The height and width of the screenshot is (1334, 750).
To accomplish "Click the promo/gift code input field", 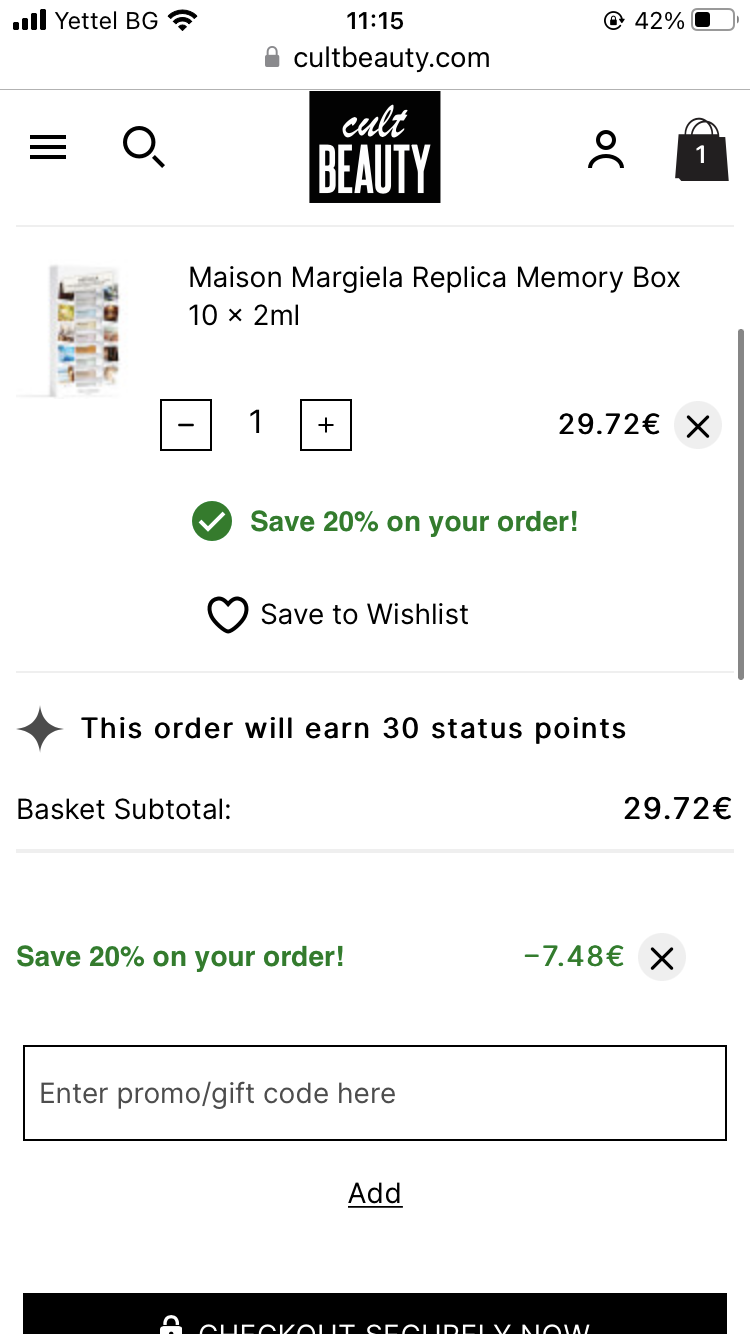I will [x=375, y=1093].
